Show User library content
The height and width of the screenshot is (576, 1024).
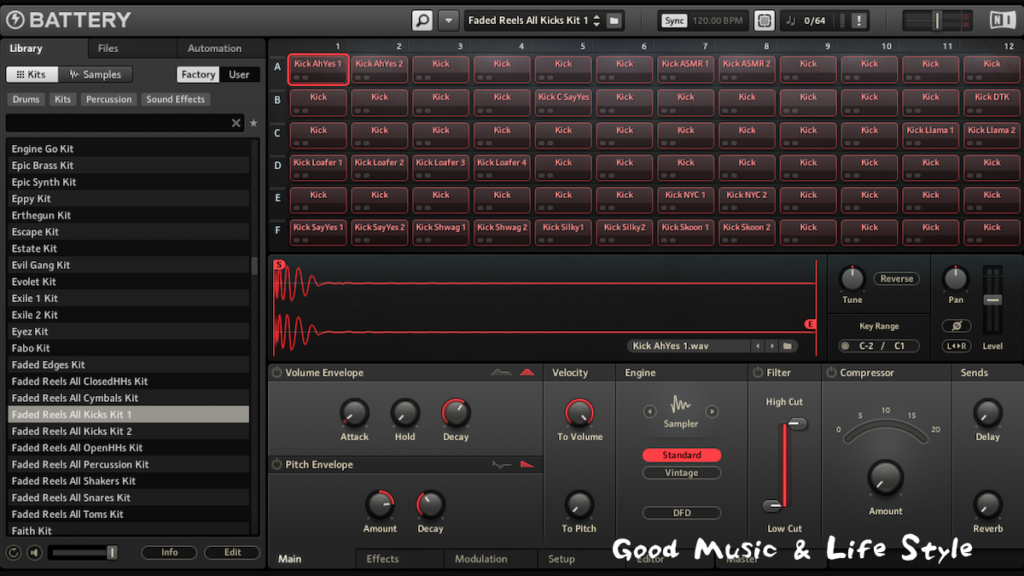(239, 74)
